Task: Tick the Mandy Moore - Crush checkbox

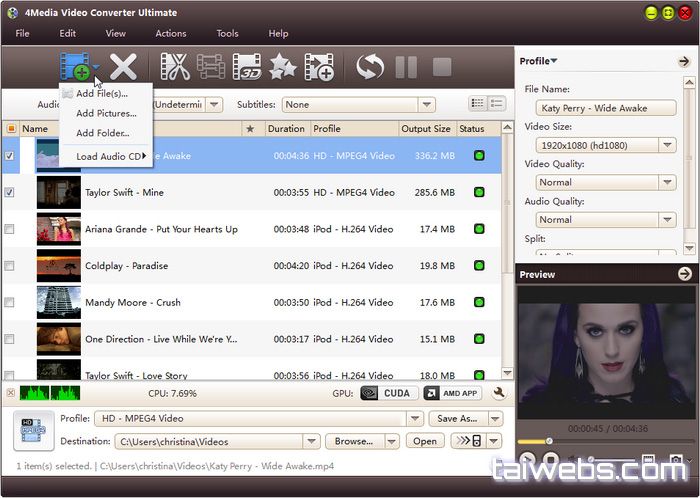Action: (10, 302)
